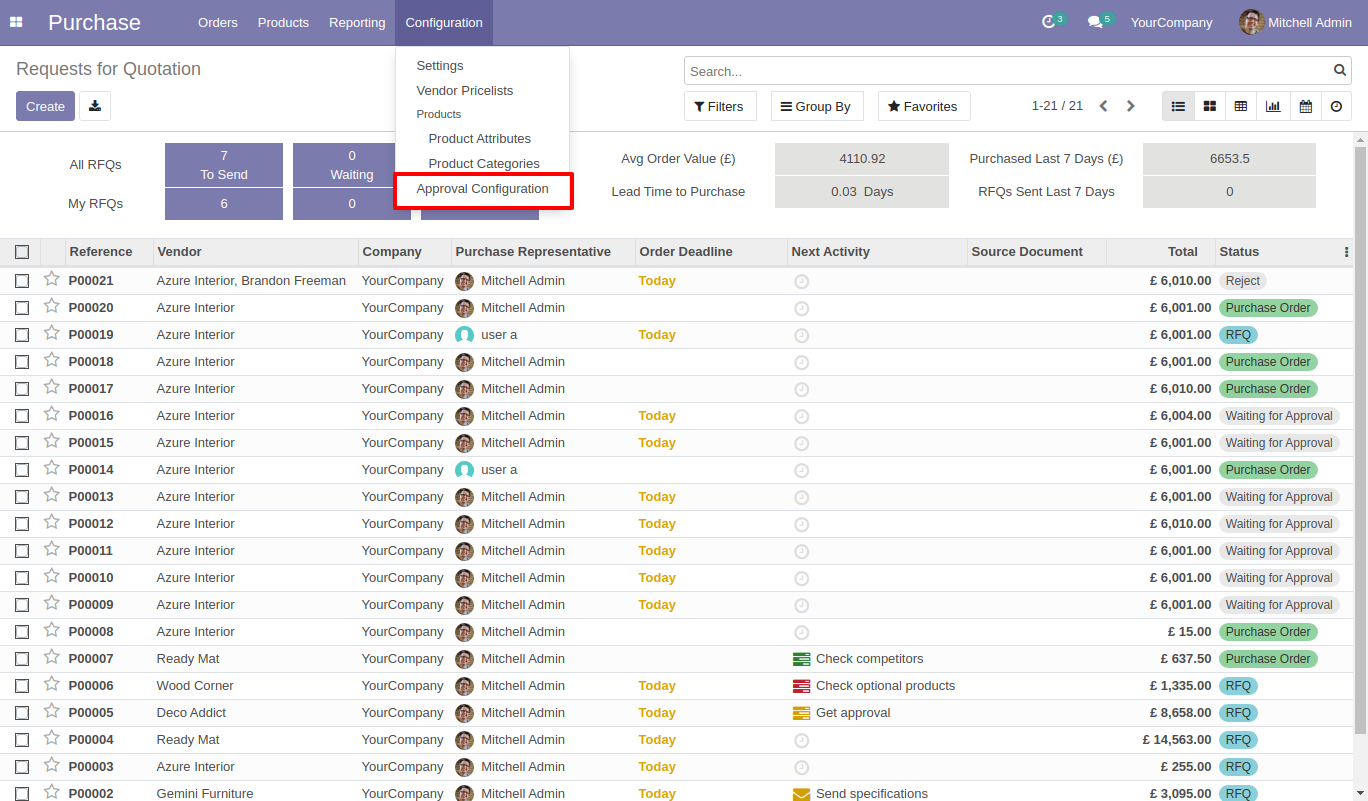Tick the checkbox for P00006
This screenshot has width=1368, height=801.
coord(22,686)
